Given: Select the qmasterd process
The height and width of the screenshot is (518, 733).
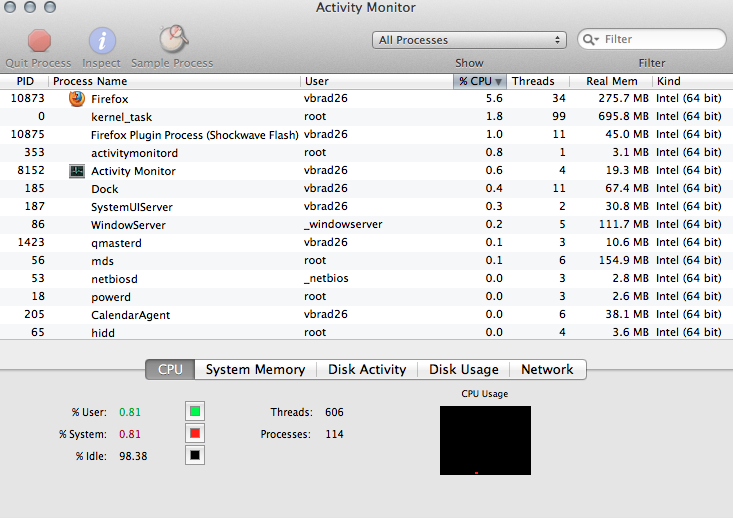Looking at the screenshot, I should pos(366,243).
